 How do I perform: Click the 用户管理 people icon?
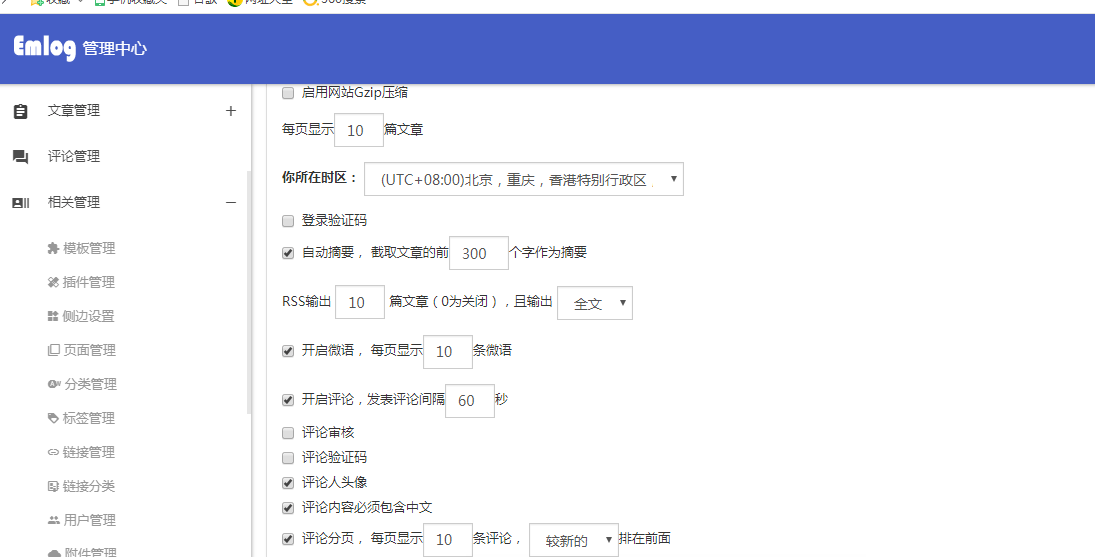point(54,520)
